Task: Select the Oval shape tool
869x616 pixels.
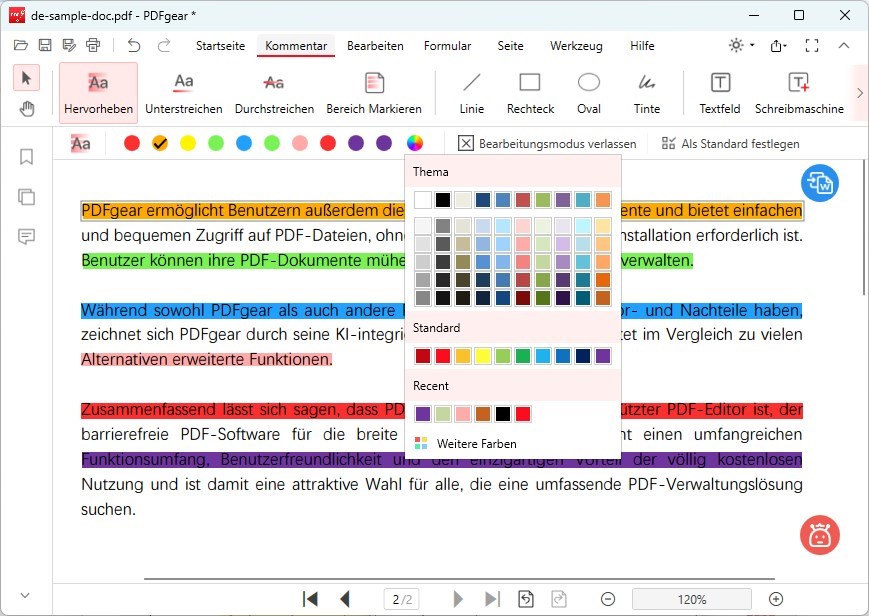Action: point(589,91)
